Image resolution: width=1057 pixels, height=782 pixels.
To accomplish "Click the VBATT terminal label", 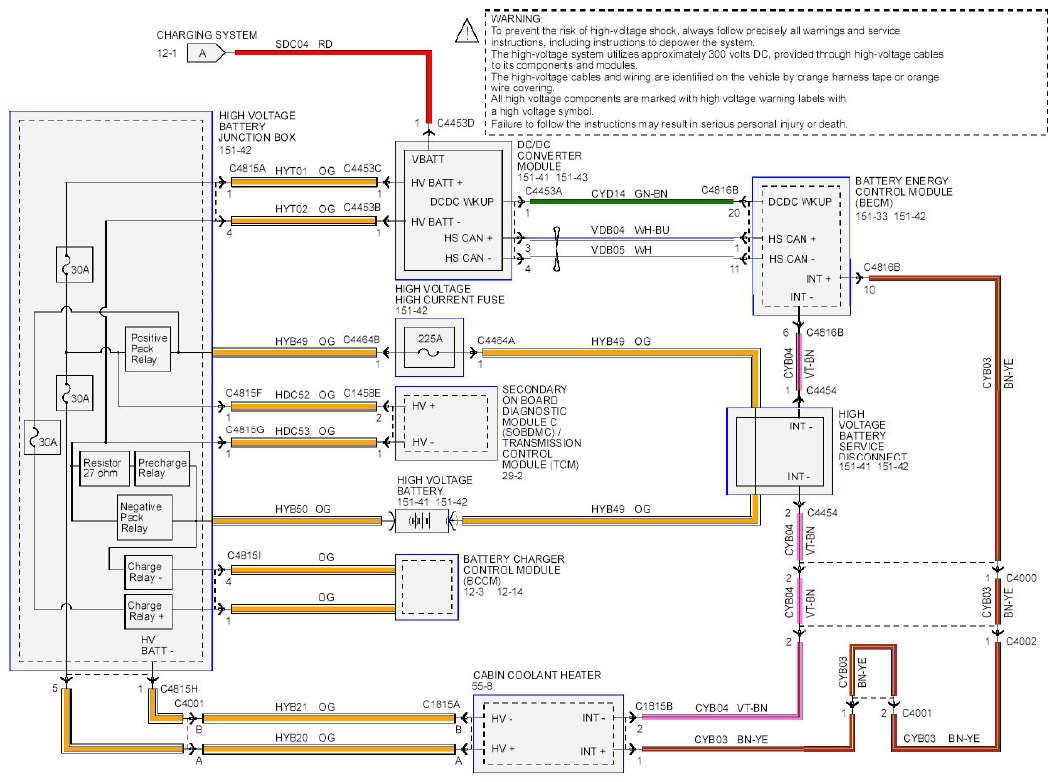I will click(x=428, y=160).
